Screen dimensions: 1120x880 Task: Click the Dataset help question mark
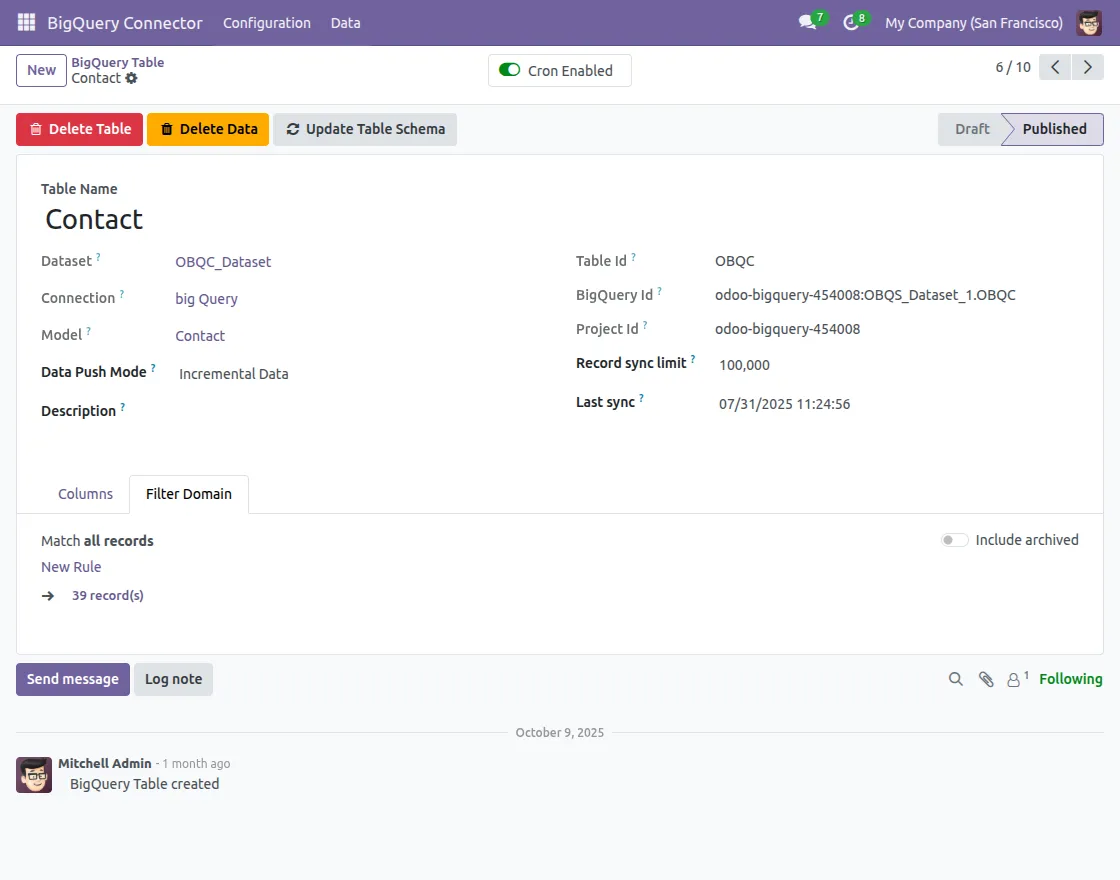98,256
